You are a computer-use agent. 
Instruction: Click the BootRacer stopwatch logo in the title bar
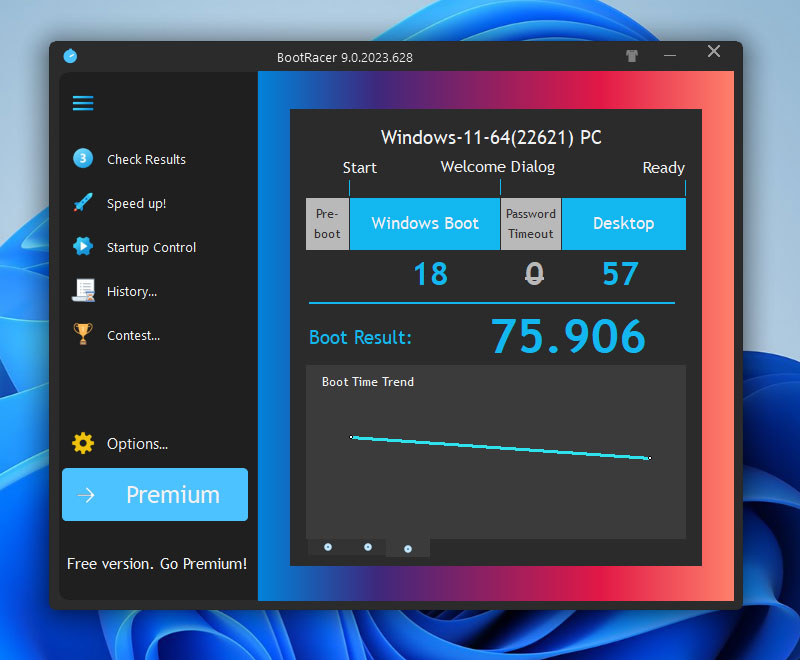click(70, 56)
